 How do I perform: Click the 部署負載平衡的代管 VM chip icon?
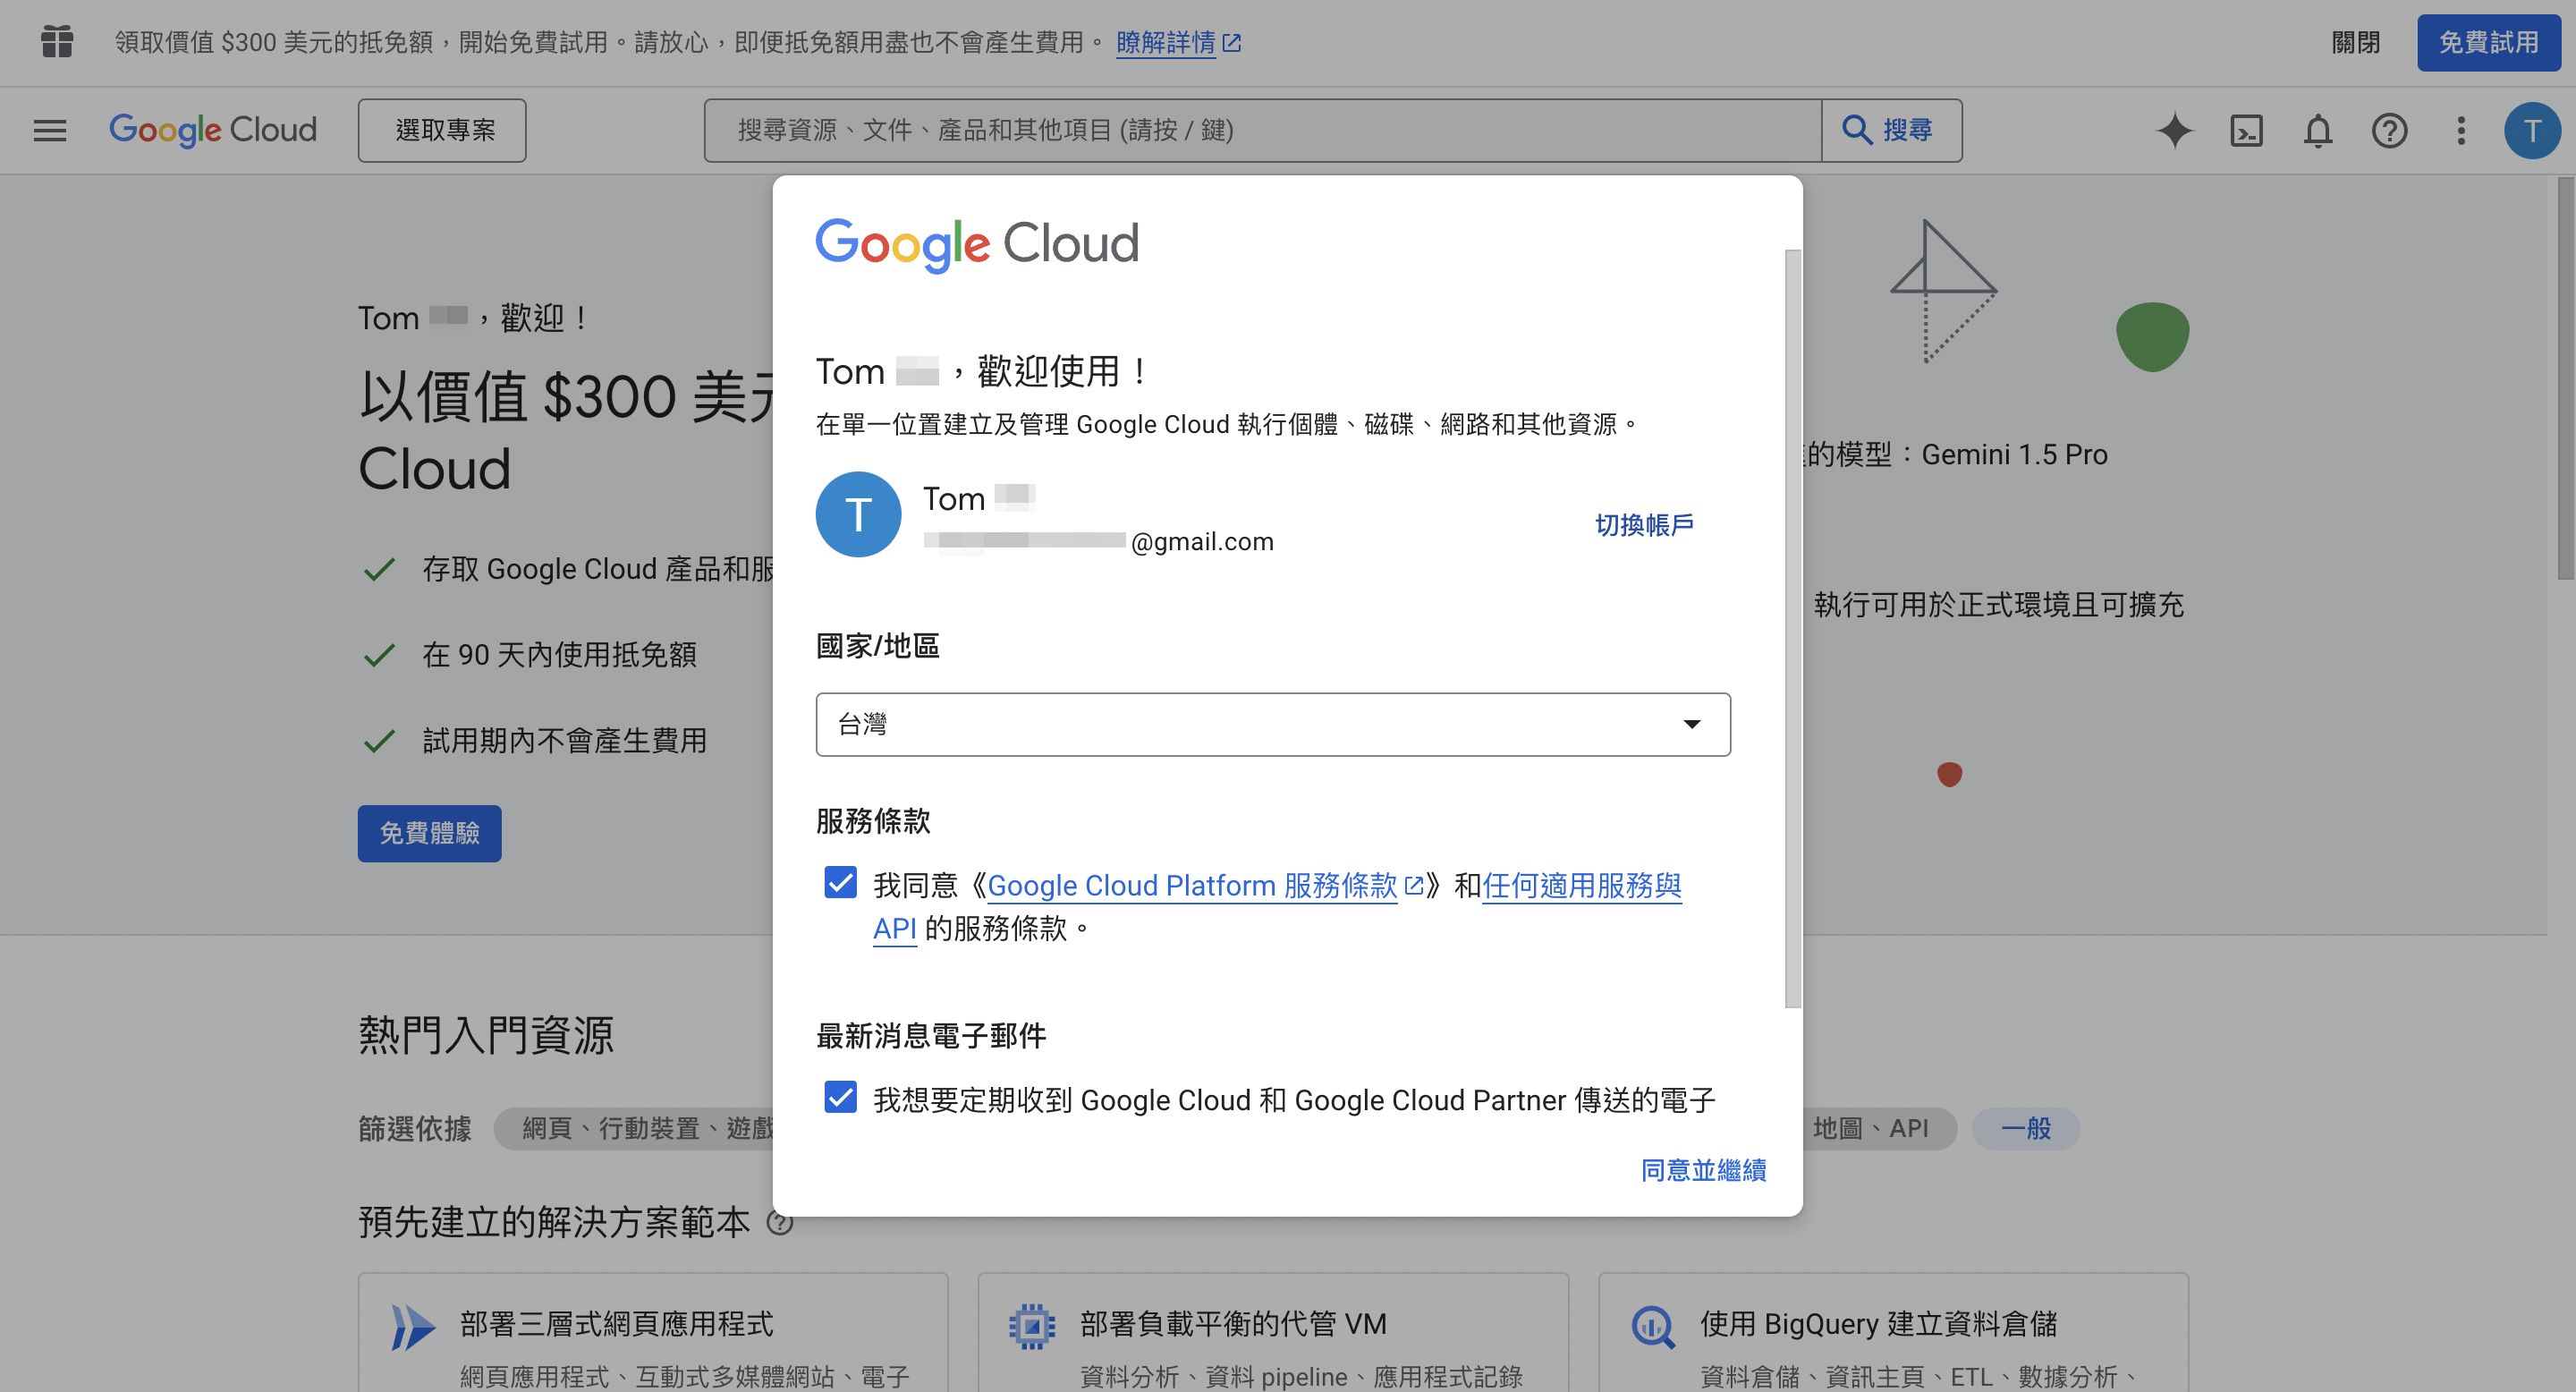point(1033,1327)
